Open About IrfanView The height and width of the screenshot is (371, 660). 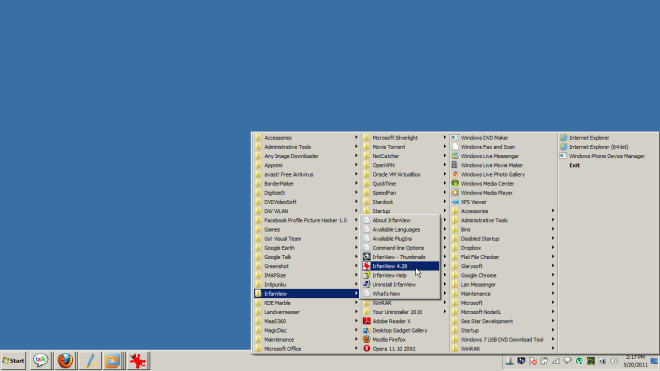coord(400,220)
